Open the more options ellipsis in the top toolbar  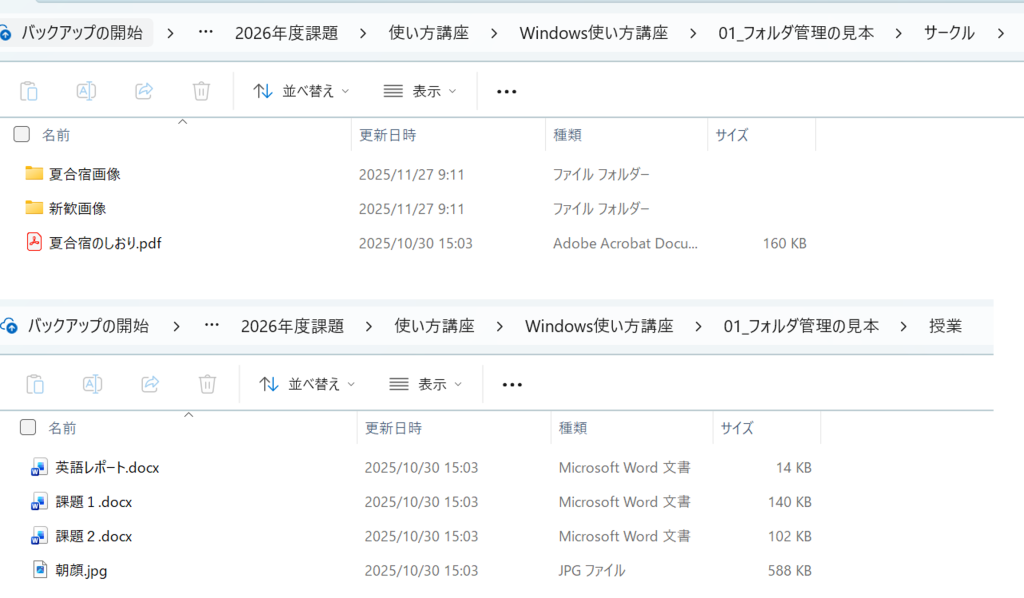point(507,91)
